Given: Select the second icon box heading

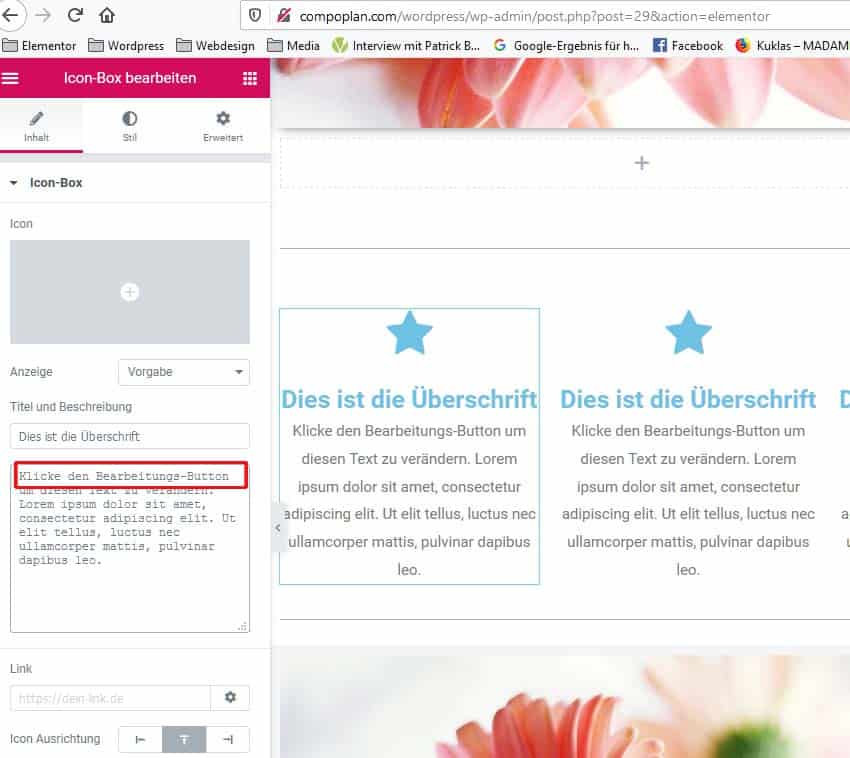Looking at the screenshot, I should (688, 400).
